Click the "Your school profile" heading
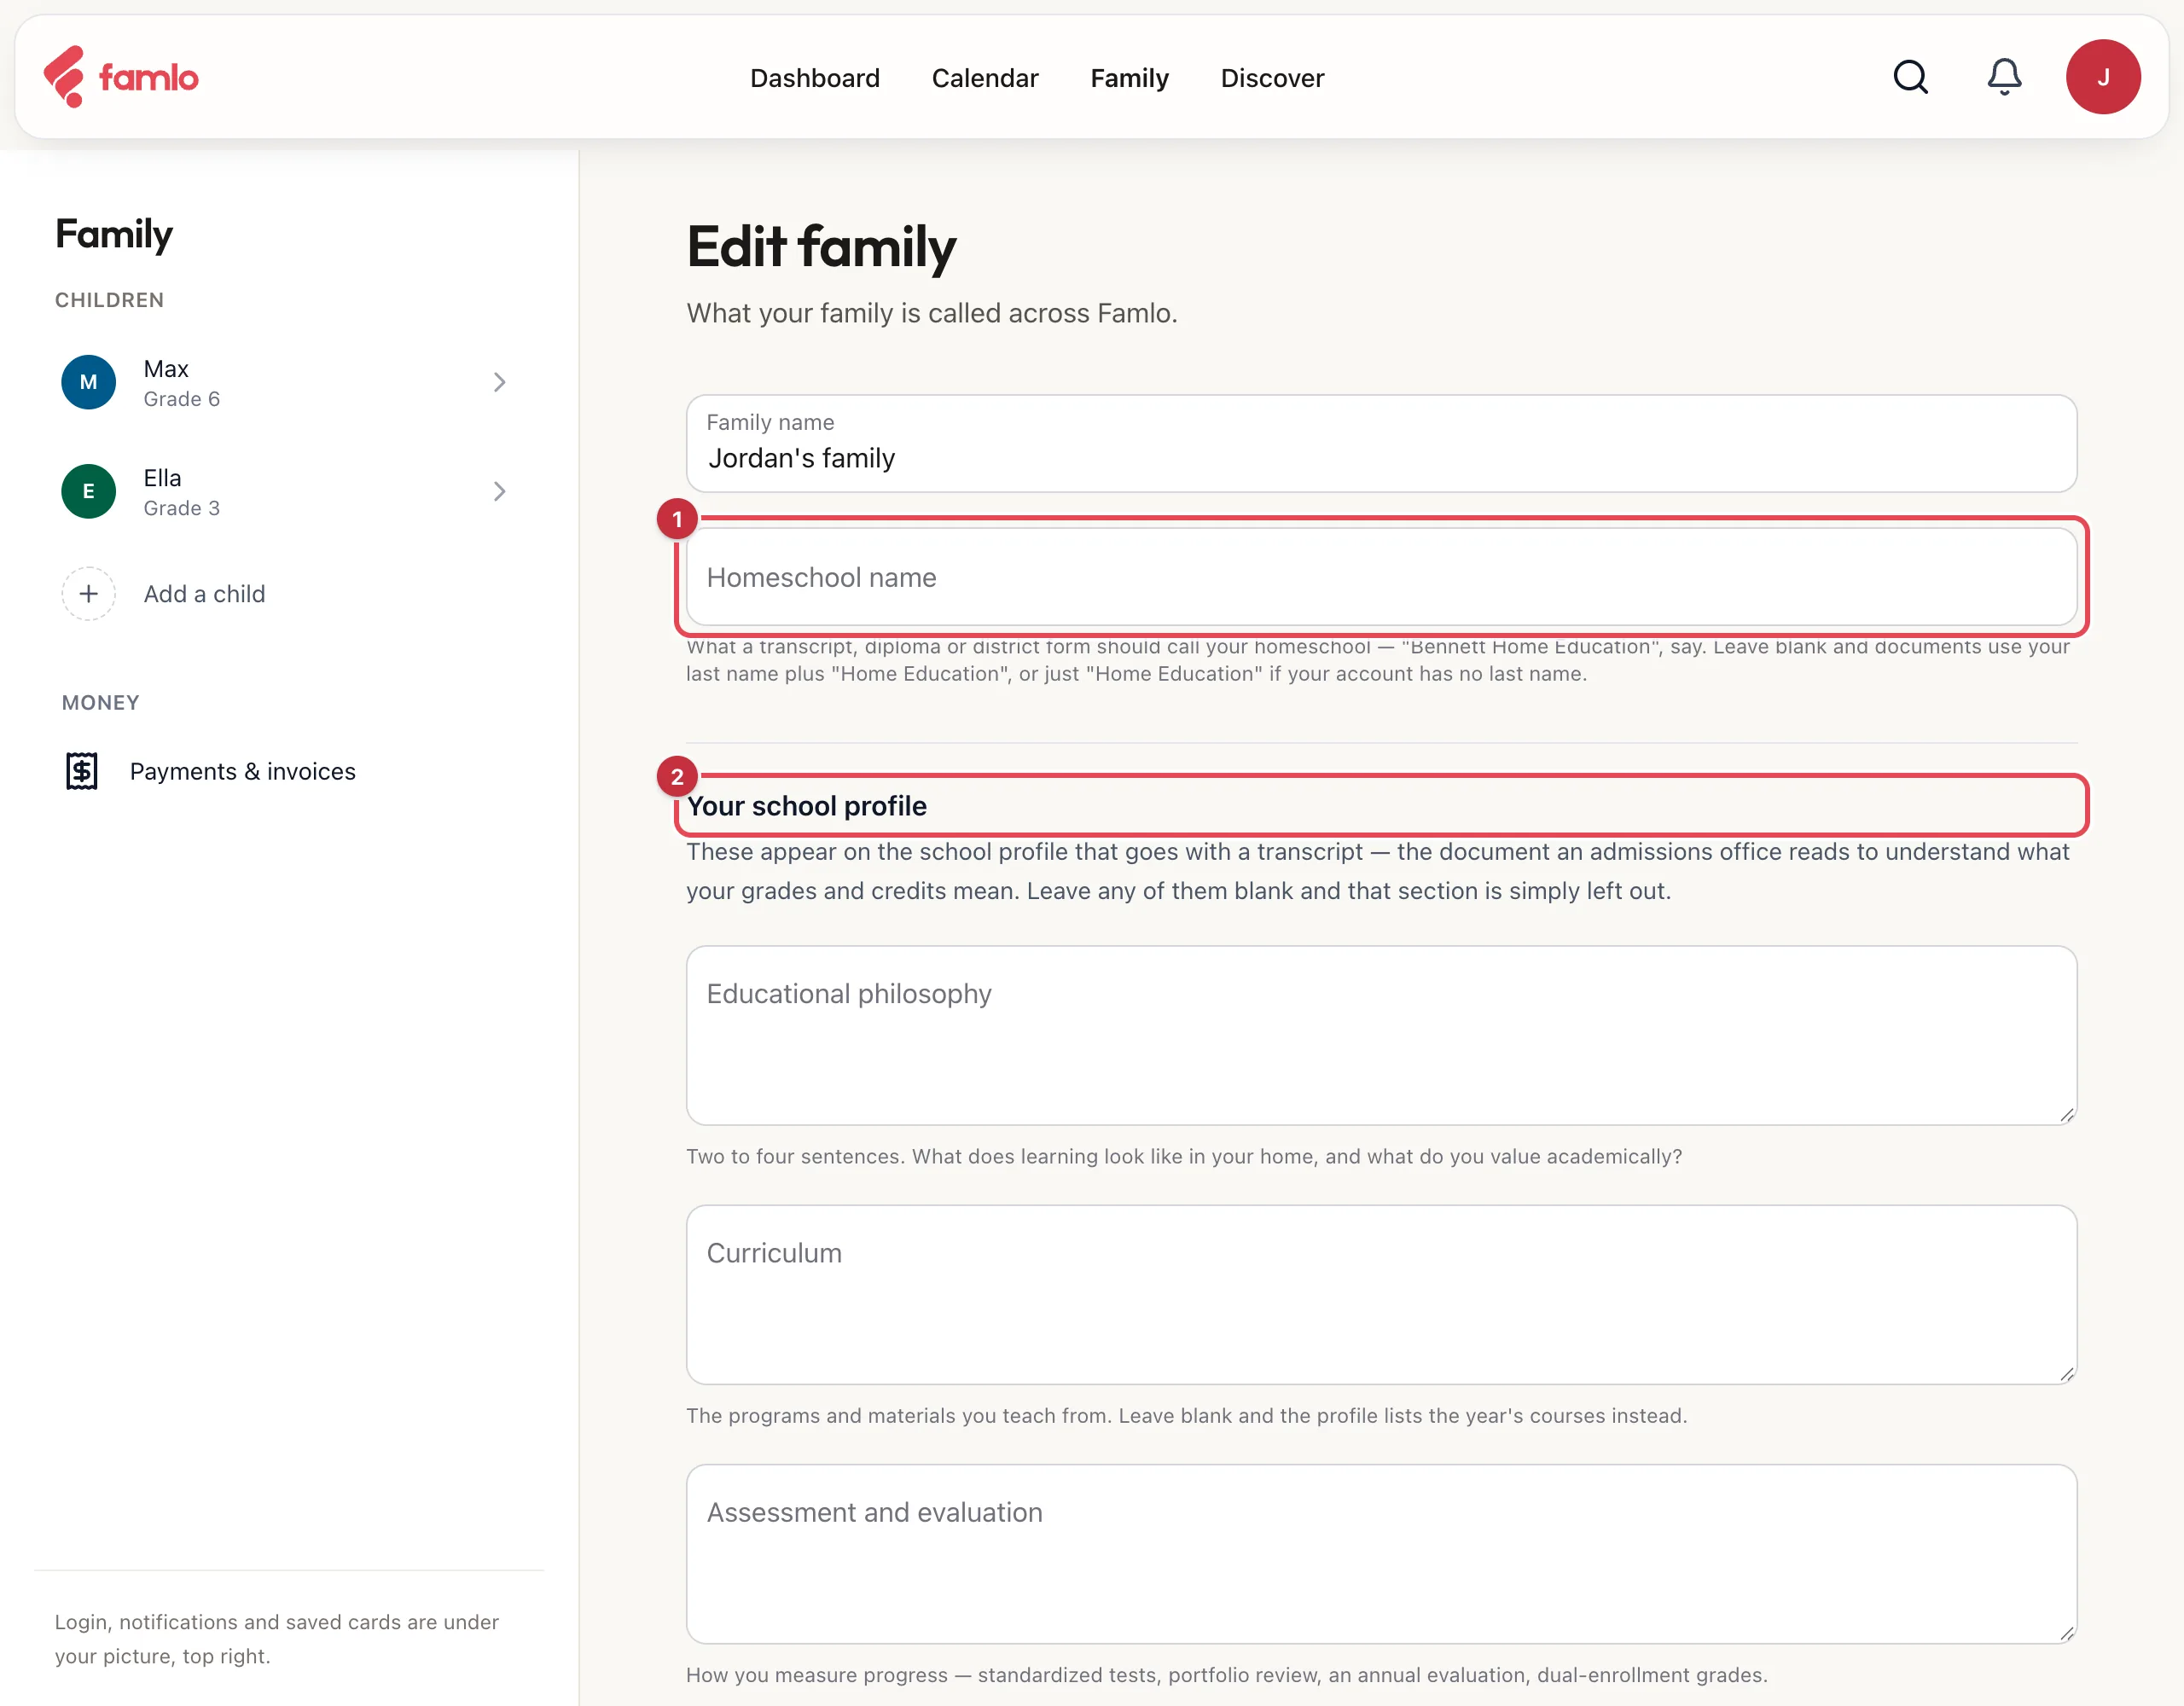 806,806
